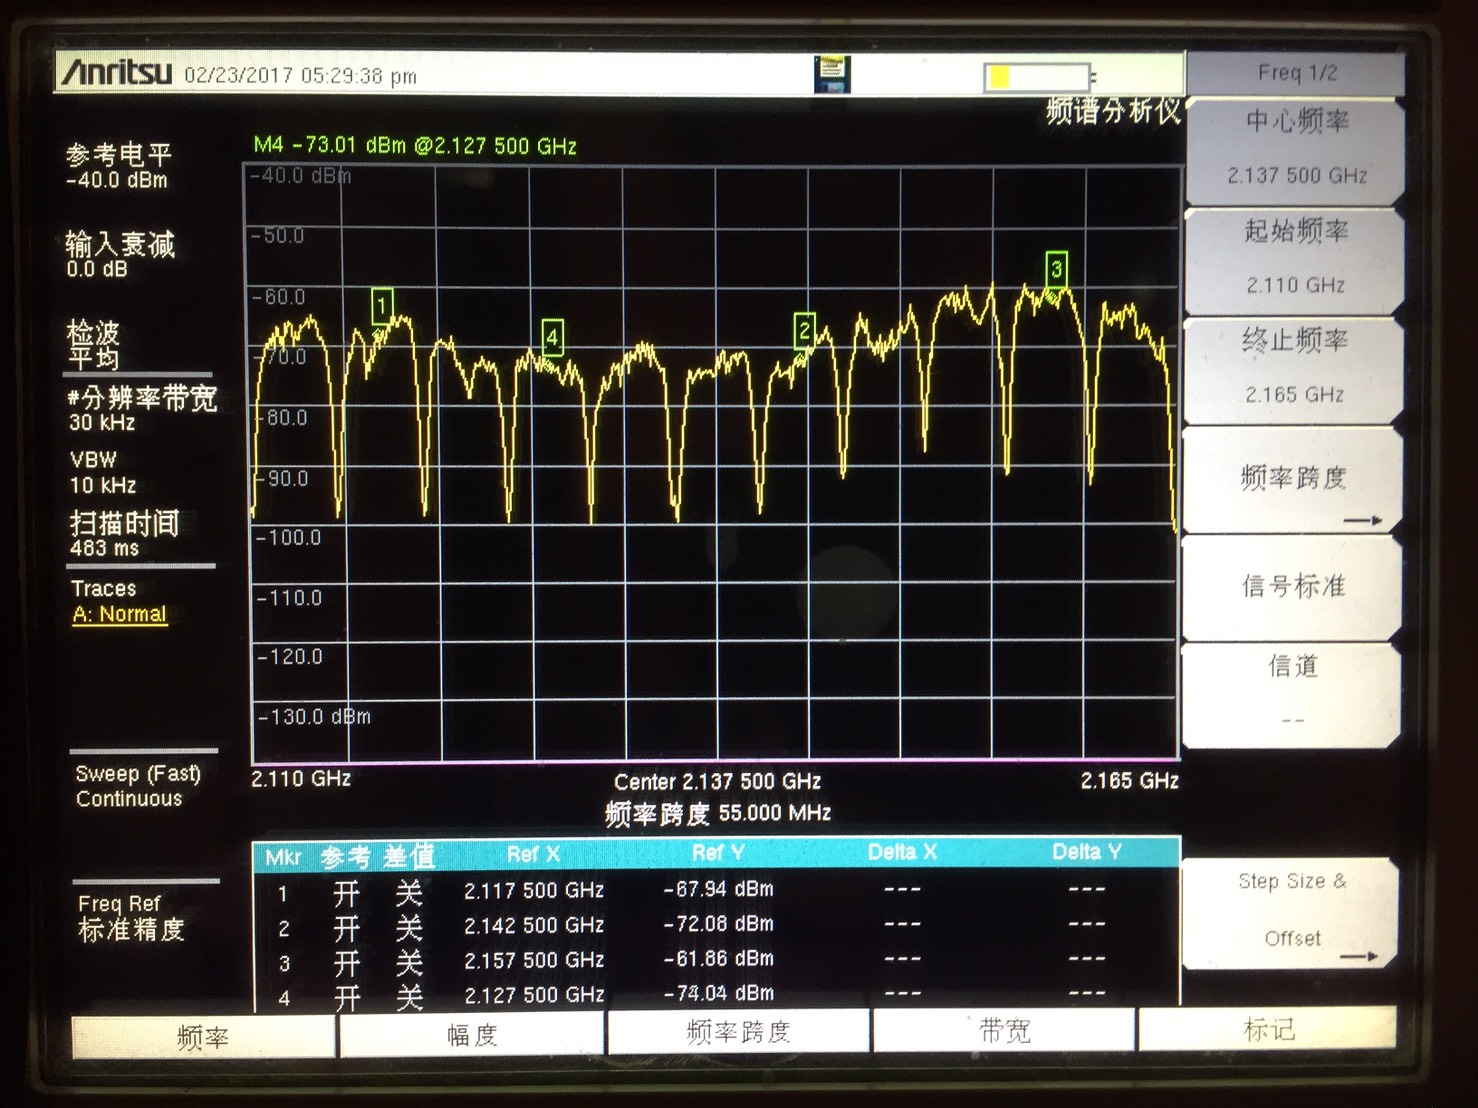Click the 输入衰减 0.0 dB setting
Image resolution: width=1478 pixels, height=1108 pixels.
point(119,255)
